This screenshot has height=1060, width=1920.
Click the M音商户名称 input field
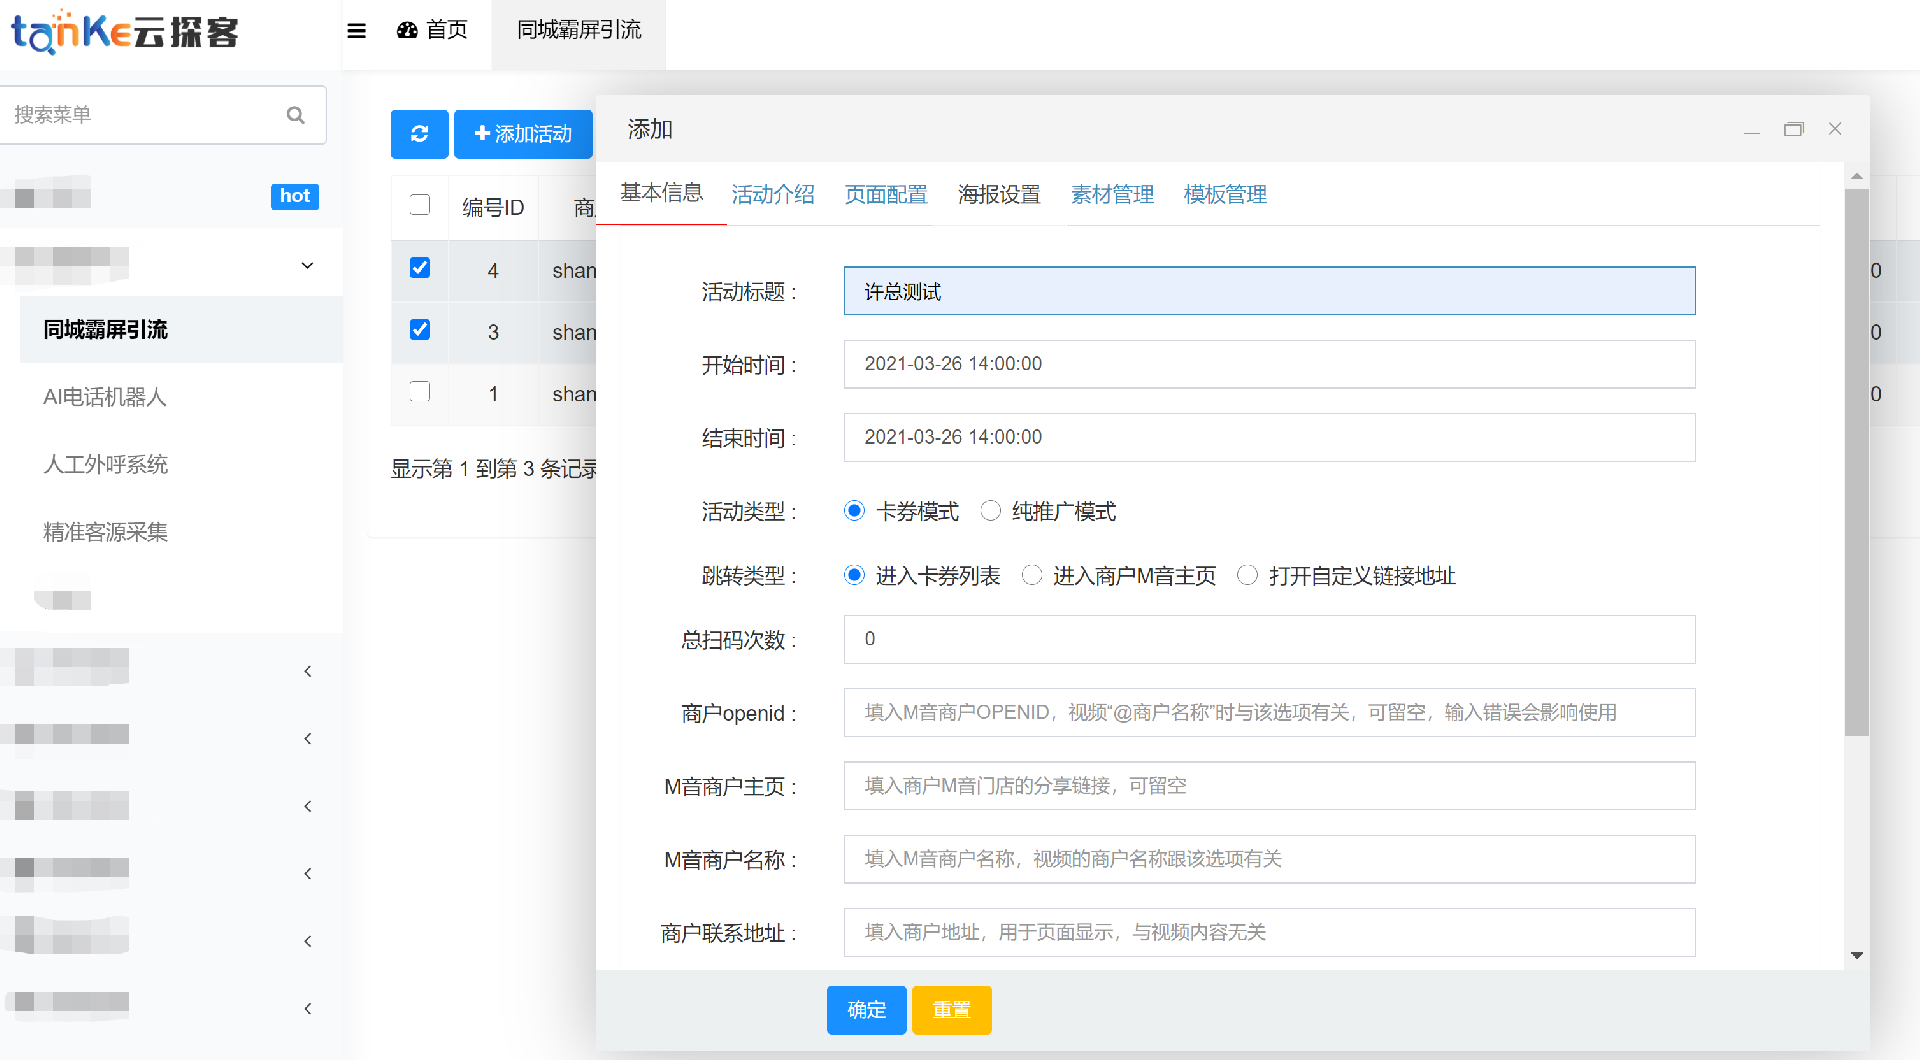[x=1270, y=859]
